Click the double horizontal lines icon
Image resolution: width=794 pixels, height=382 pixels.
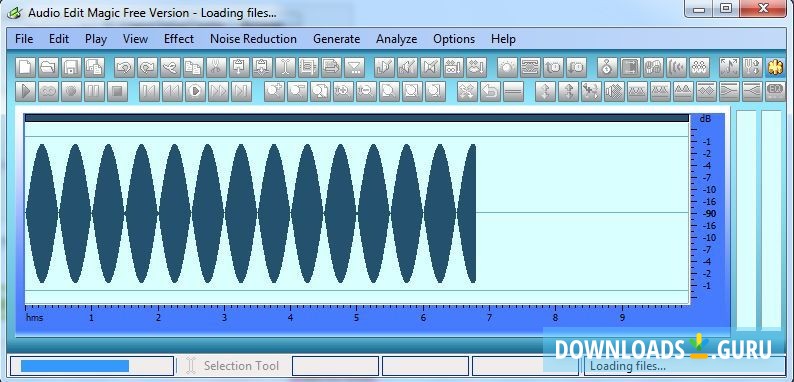click(x=513, y=92)
